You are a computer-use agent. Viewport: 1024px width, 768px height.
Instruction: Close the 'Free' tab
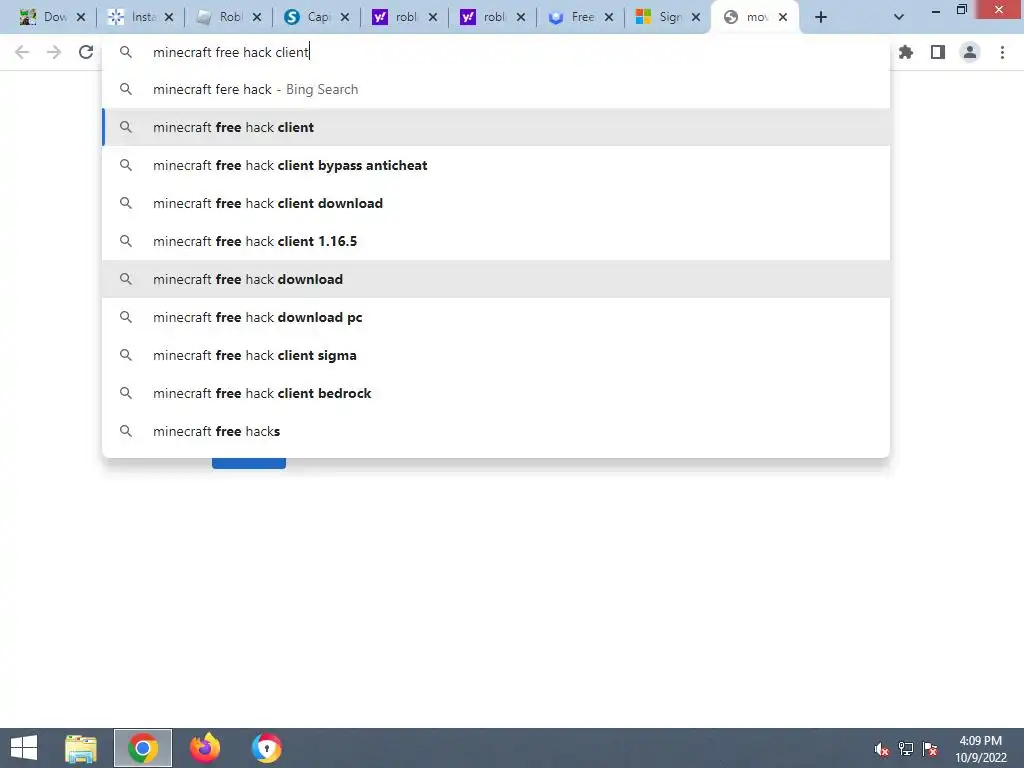tap(609, 18)
